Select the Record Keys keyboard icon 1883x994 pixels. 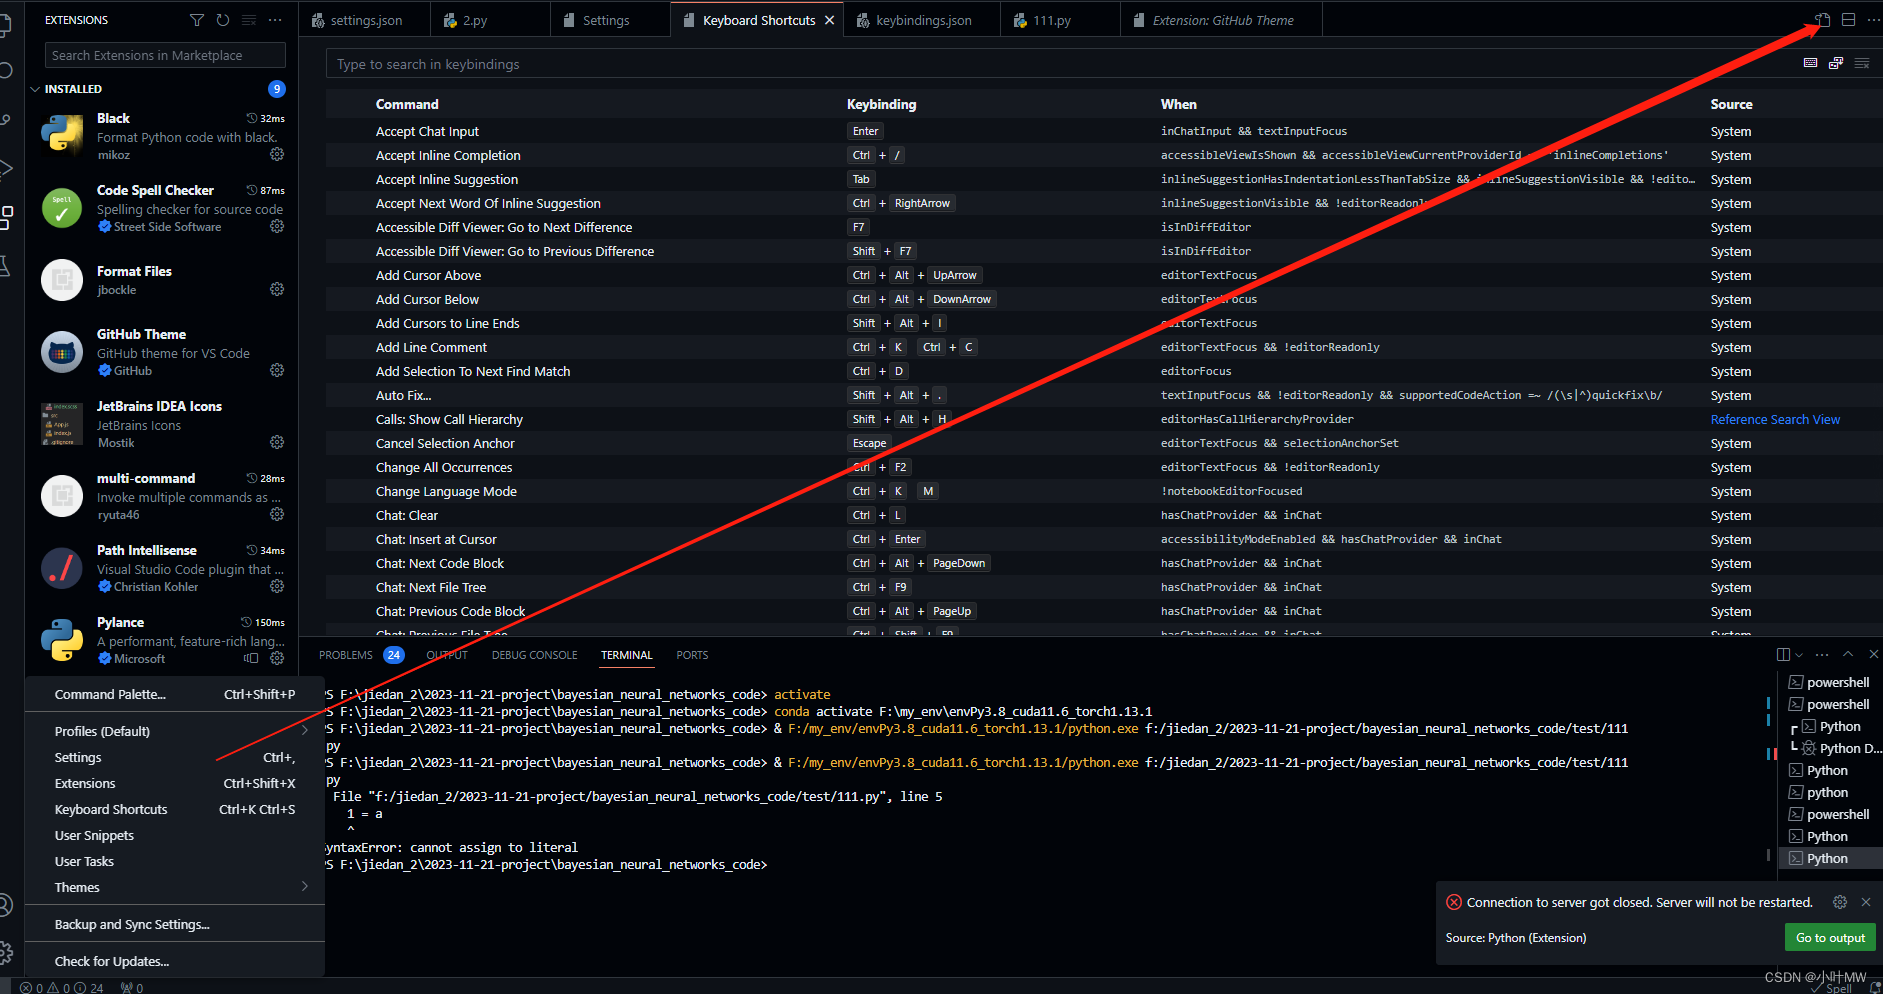coord(1810,62)
